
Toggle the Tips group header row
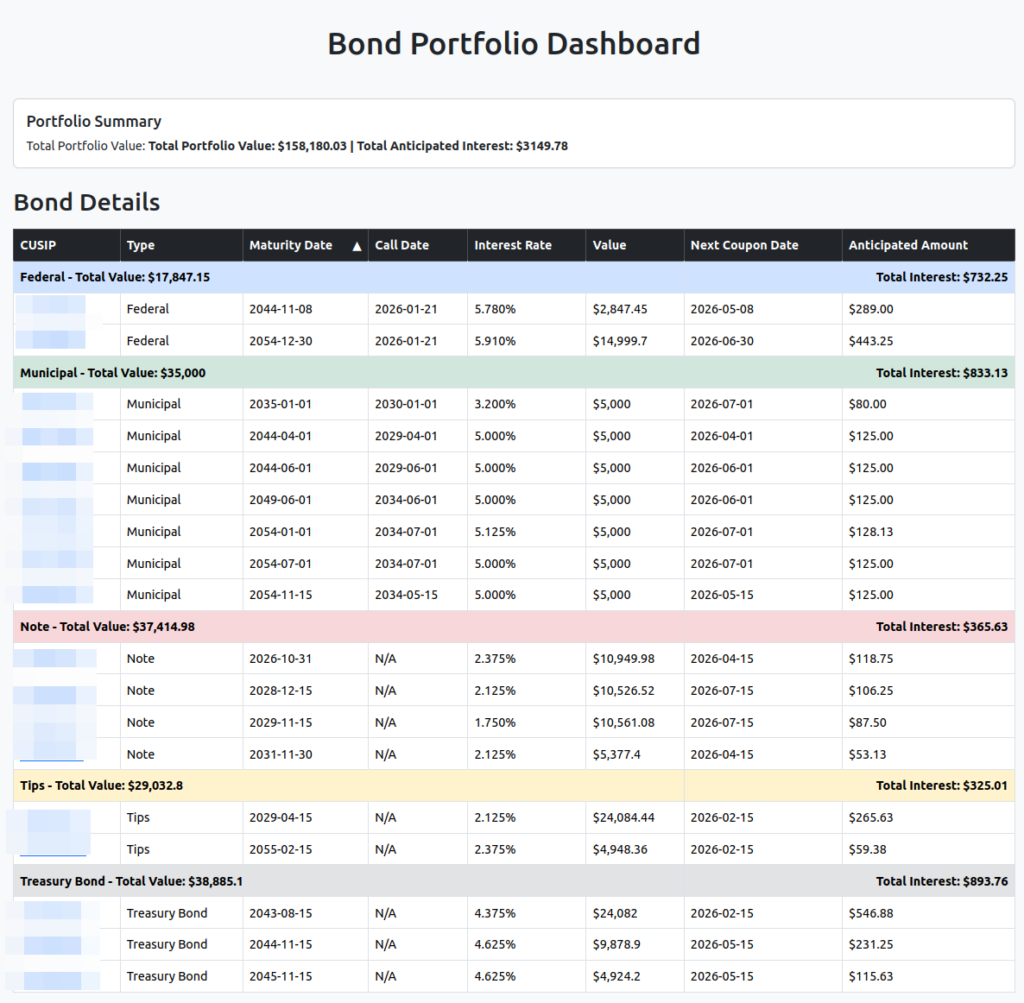101,785
